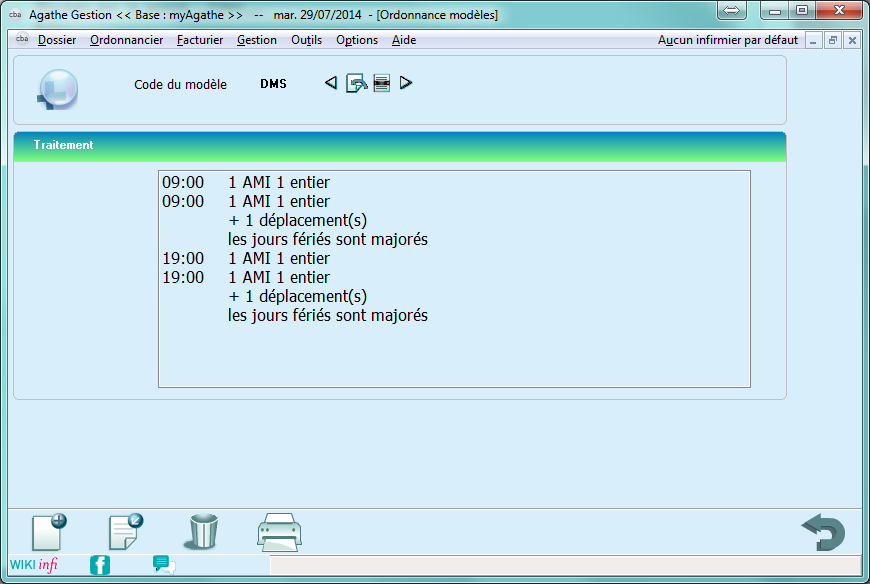Open the Facturier menu
870x584 pixels.
point(200,40)
